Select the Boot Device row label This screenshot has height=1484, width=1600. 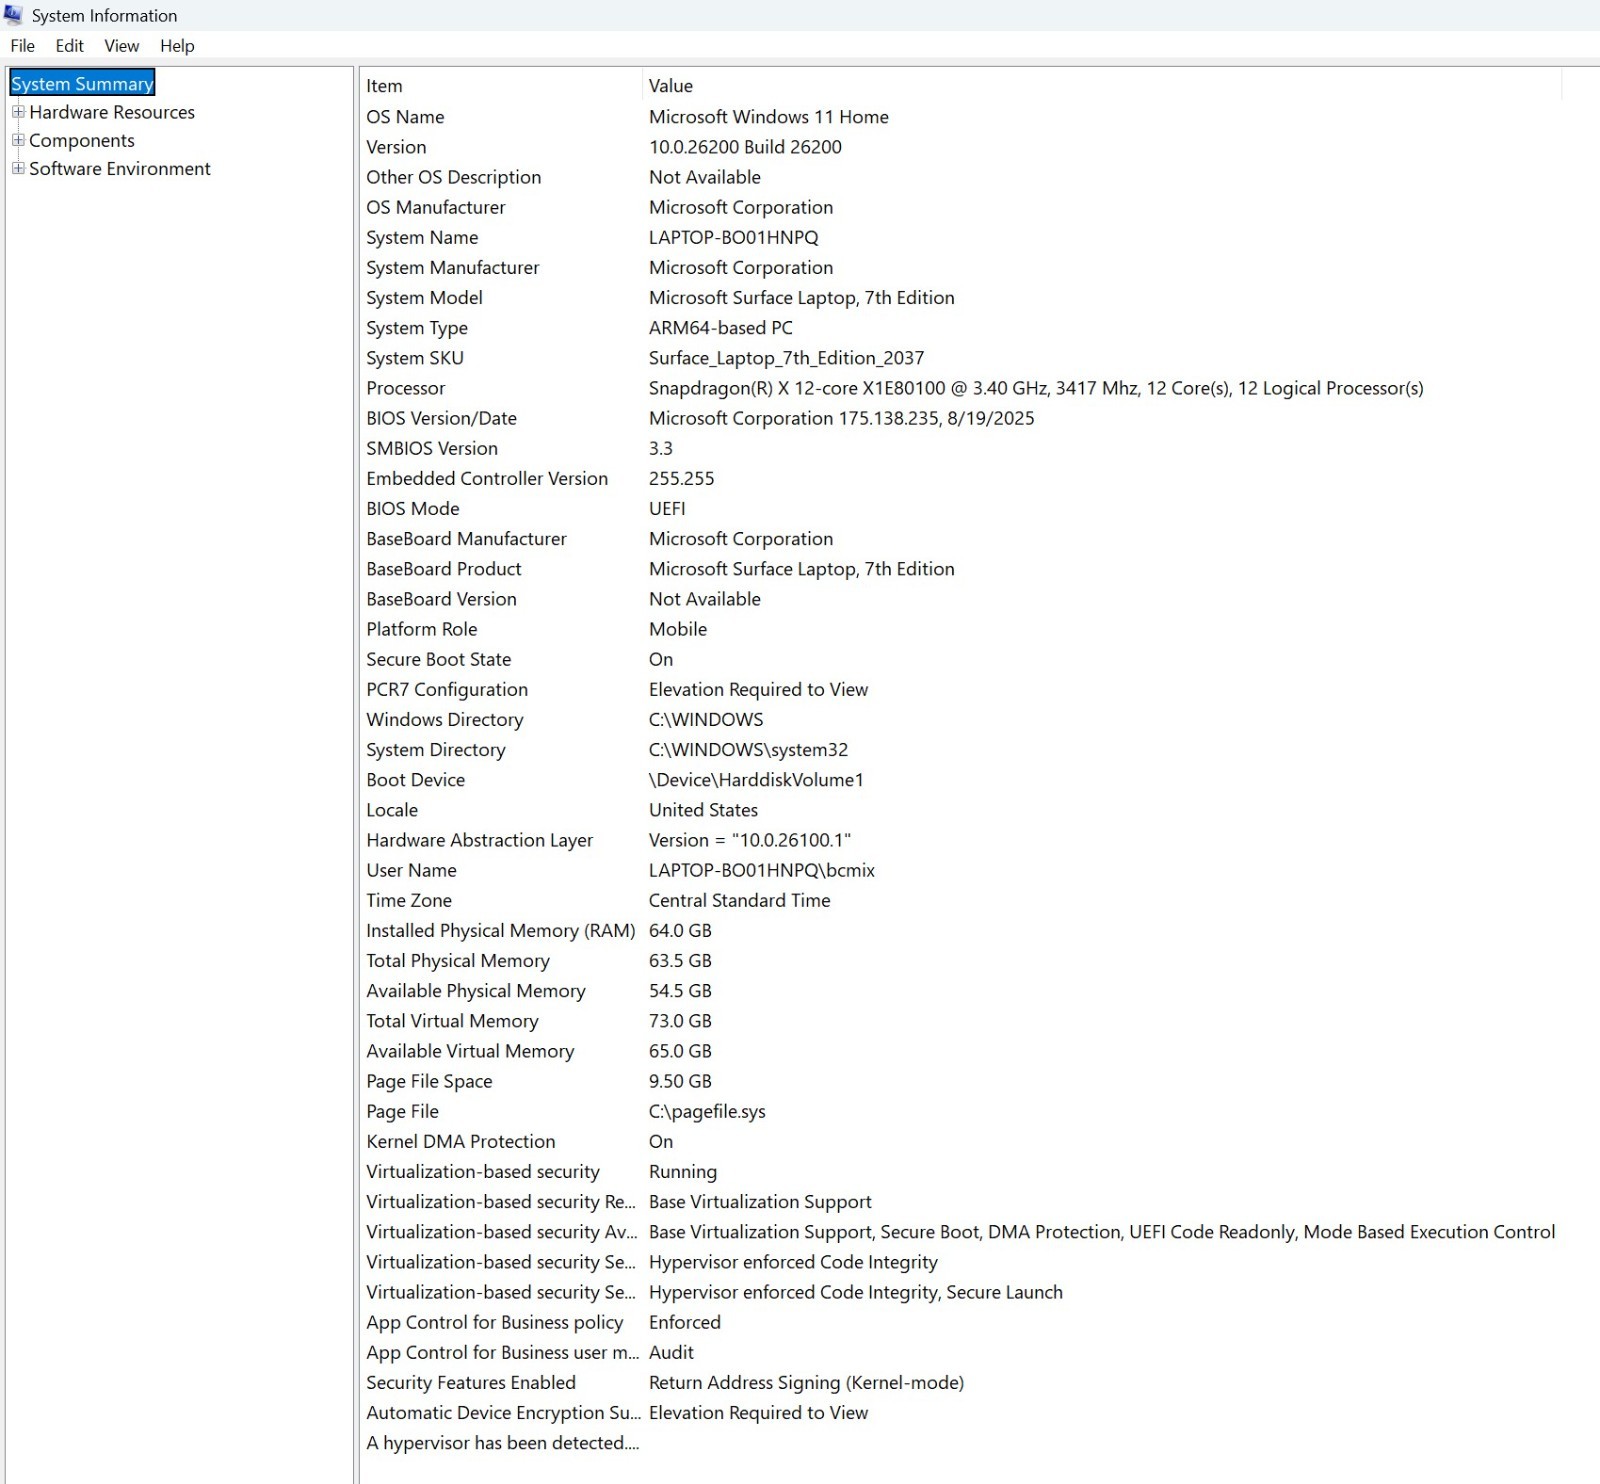416,780
